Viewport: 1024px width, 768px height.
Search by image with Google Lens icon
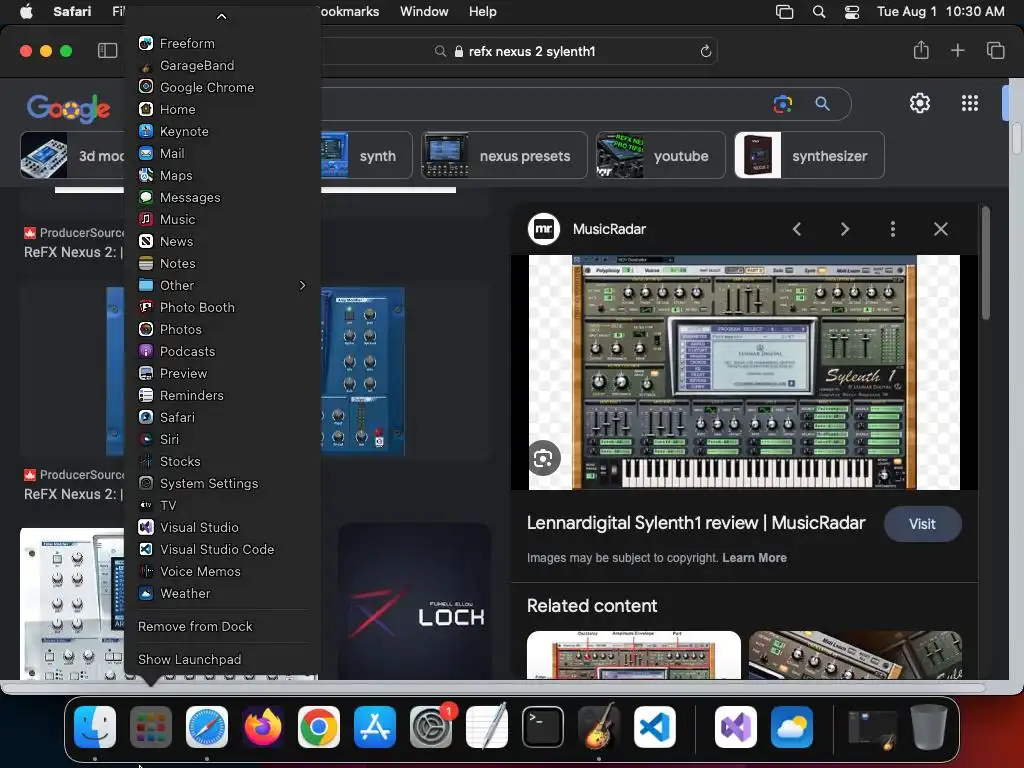pos(782,104)
